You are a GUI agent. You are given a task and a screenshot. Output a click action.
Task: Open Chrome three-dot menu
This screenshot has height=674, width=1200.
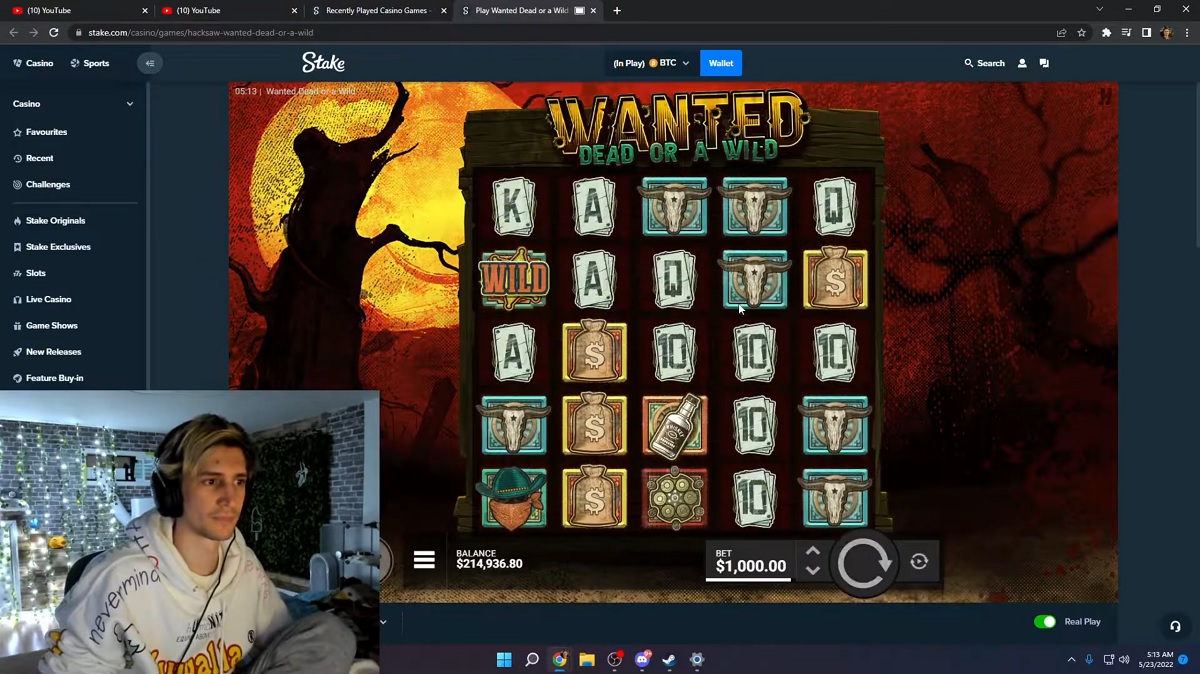[1186, 33]
